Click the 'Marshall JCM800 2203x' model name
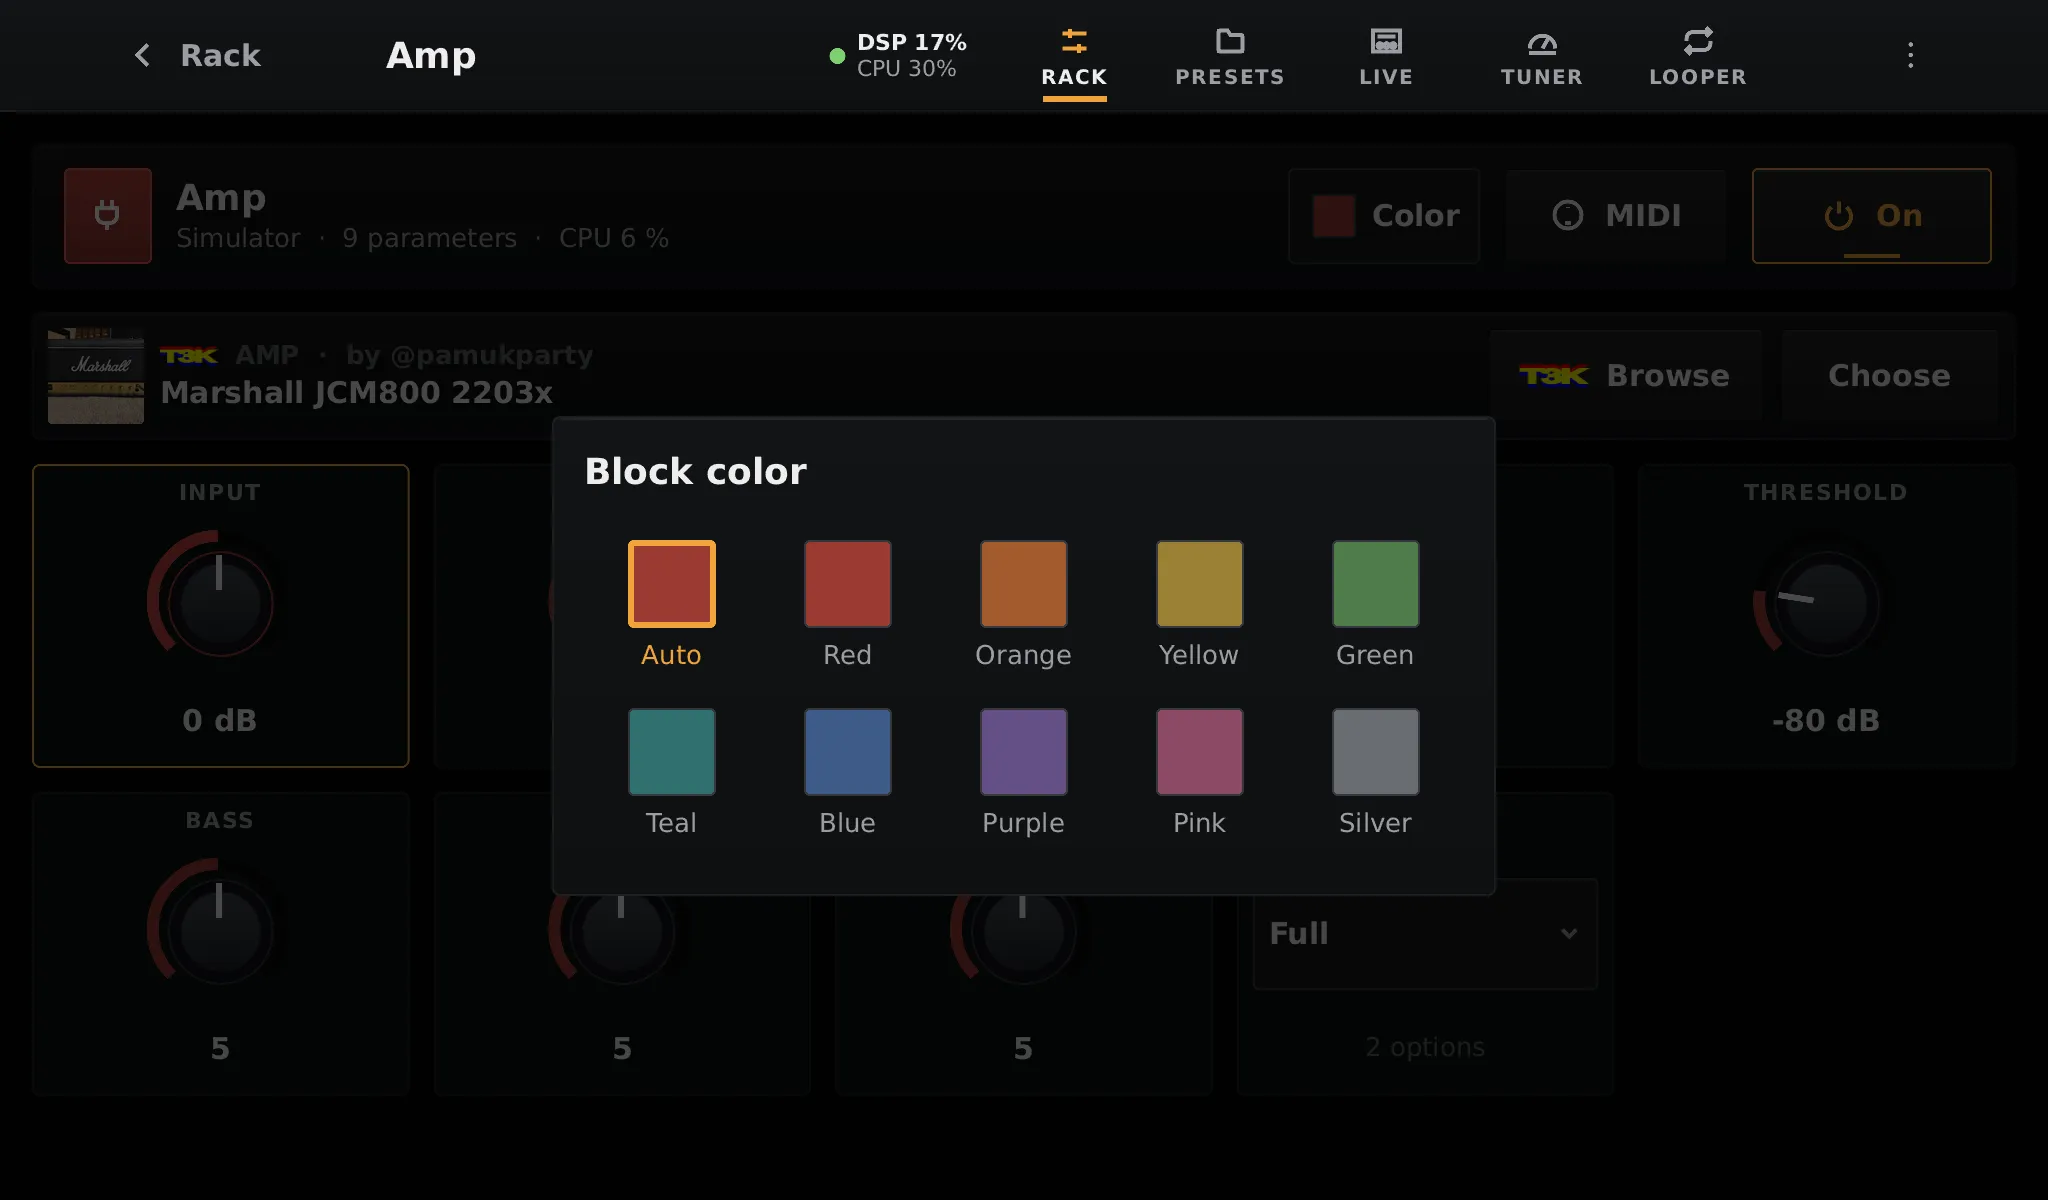Screen dimensions: 2048x1200 (x=357, y=393)
